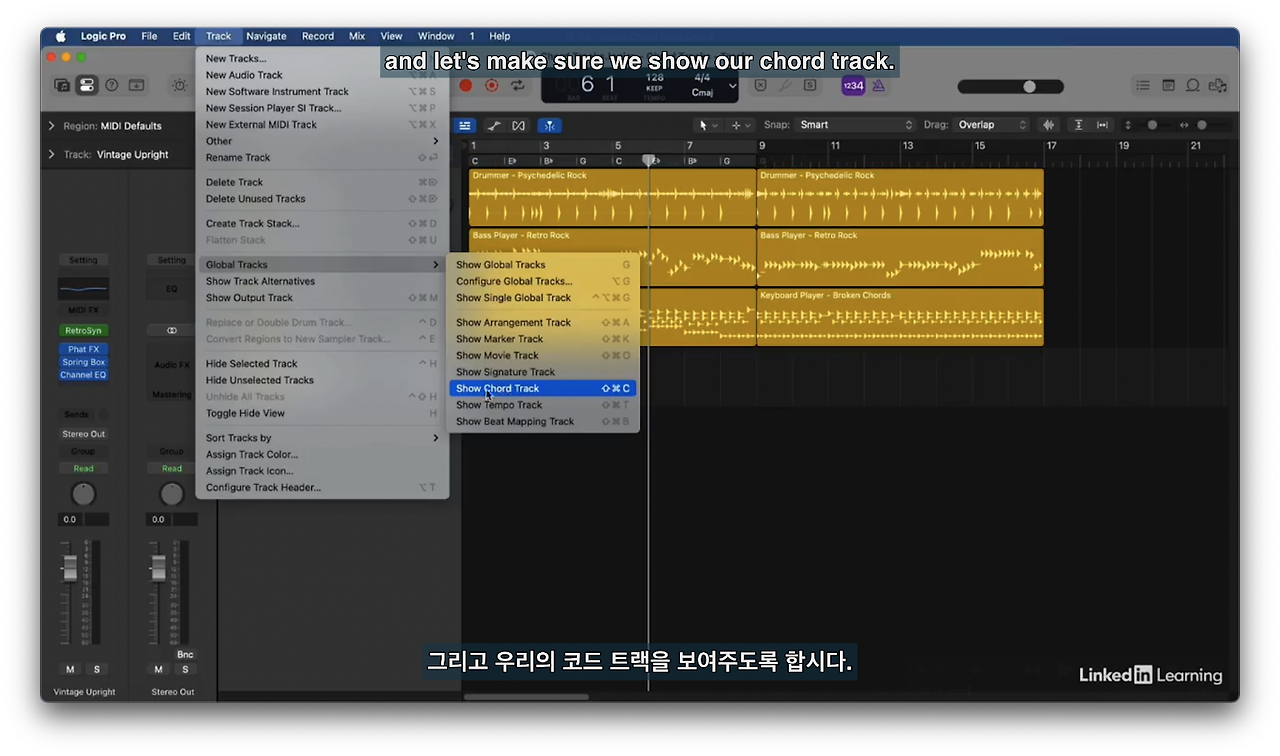
Task: Click the Vintage Upright pan knob
Action: 84,494
